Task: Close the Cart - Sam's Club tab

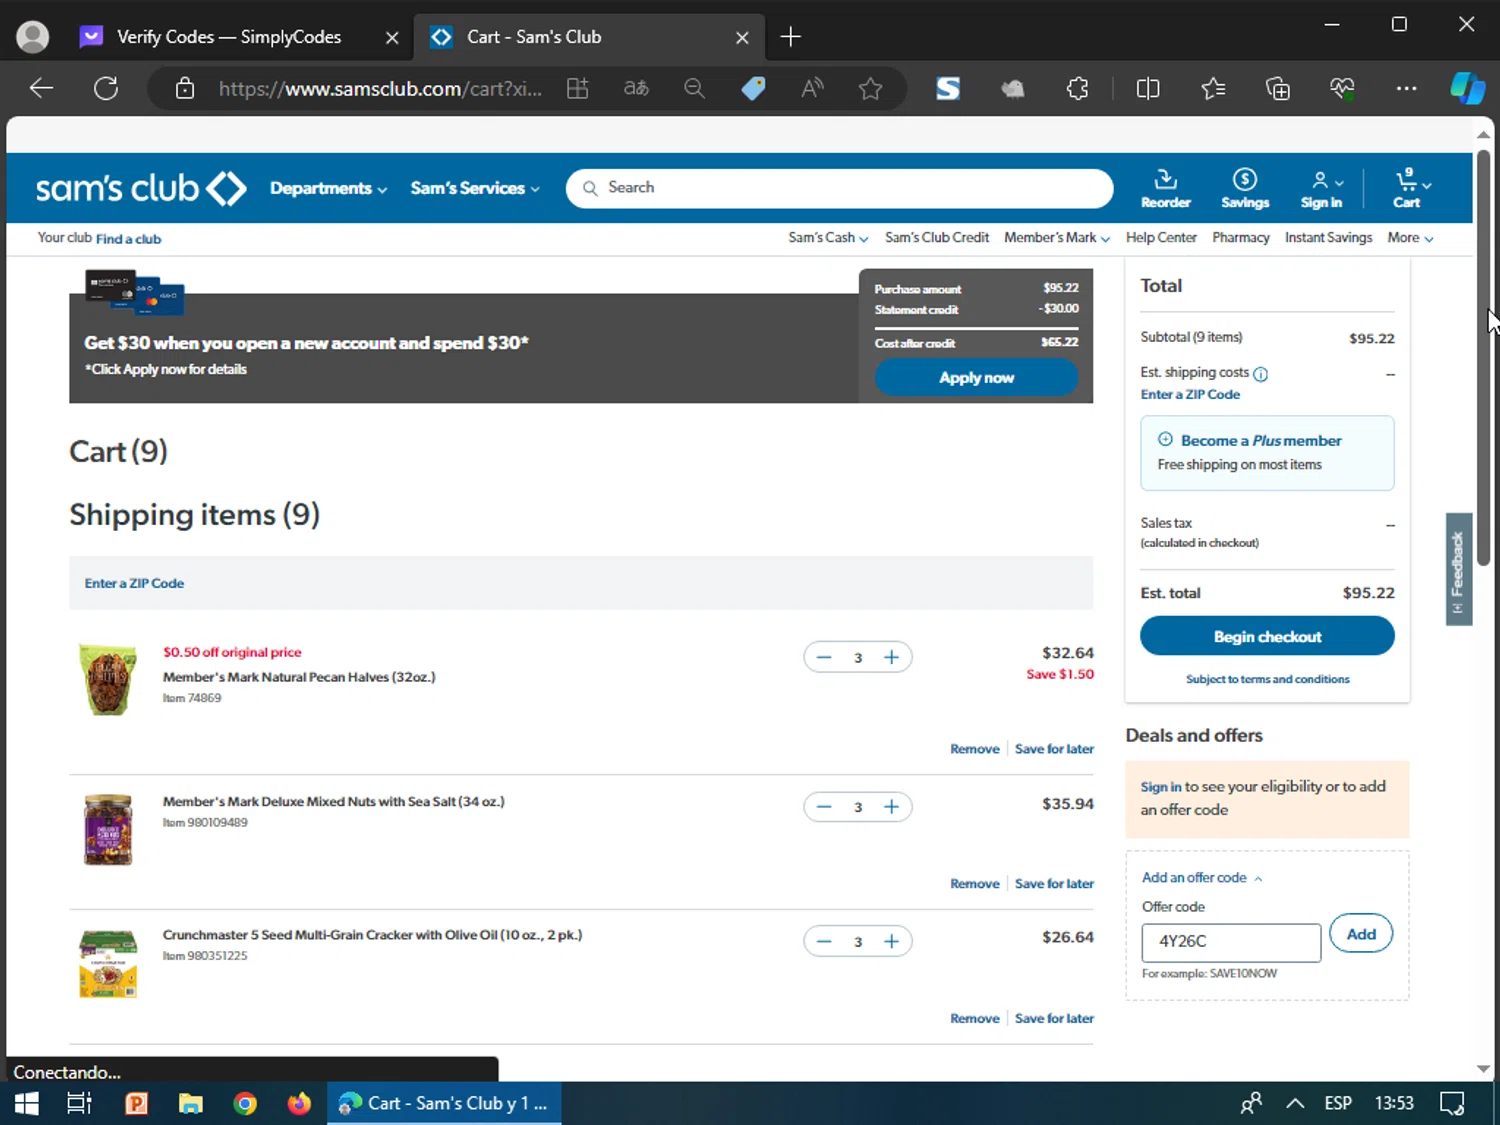Action: (742, 37)
